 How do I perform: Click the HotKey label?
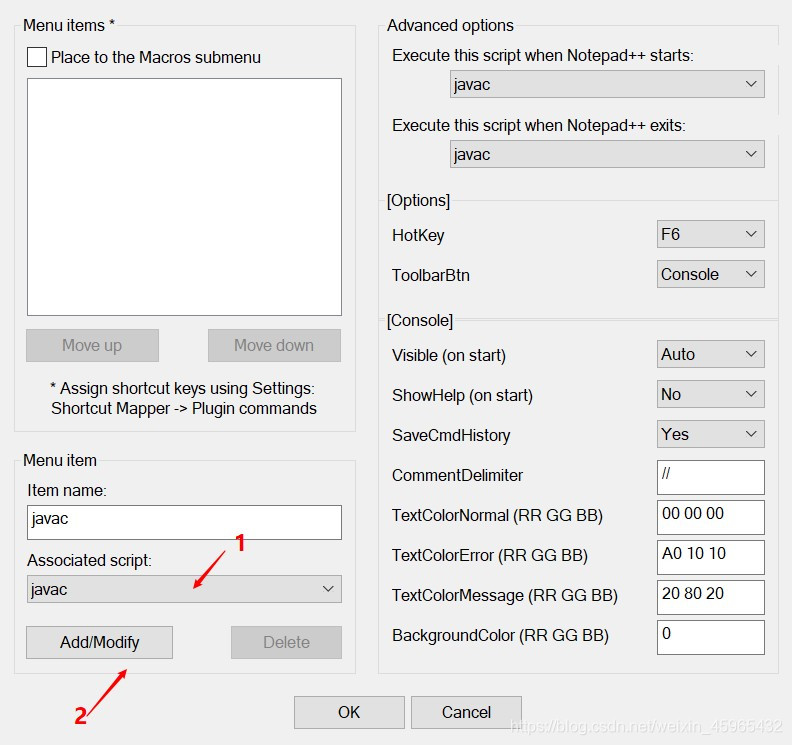pyautogui.click(x=418, y=235)
